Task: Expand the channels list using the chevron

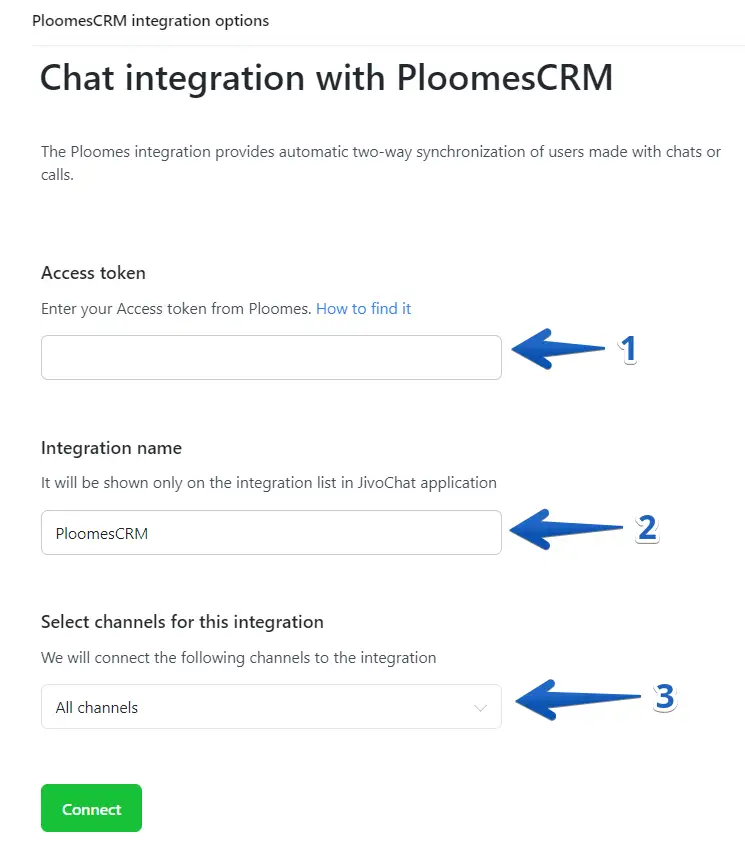Action: coord(480,708)
